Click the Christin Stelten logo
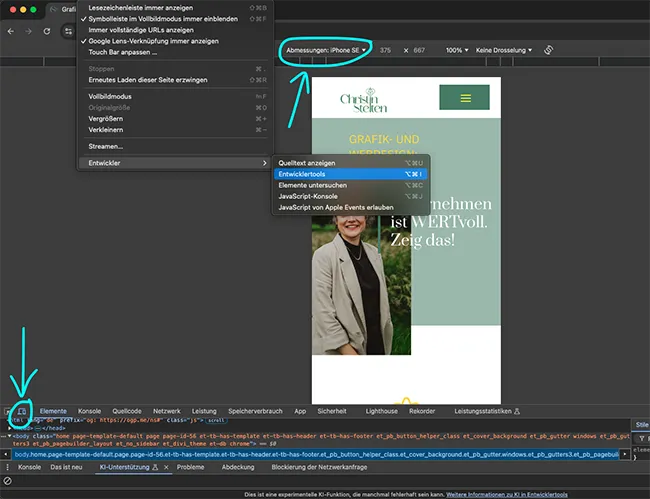 click(364, 100)
